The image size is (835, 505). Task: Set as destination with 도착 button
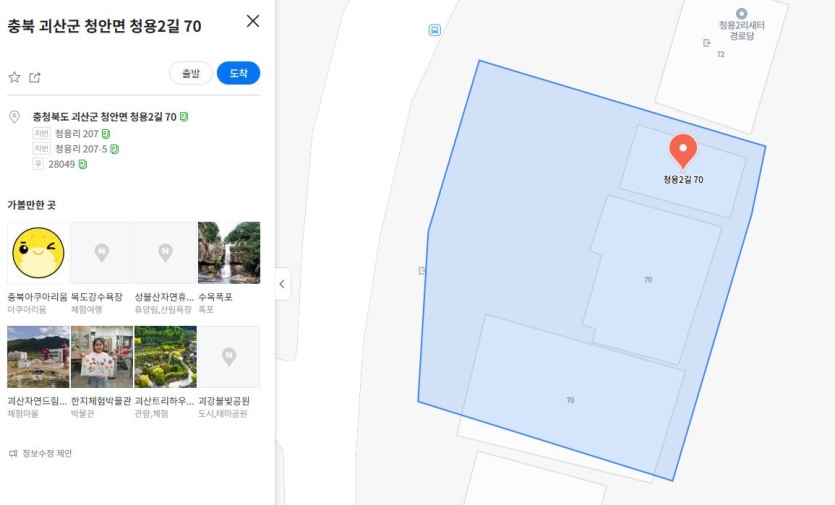pos(239,73)
